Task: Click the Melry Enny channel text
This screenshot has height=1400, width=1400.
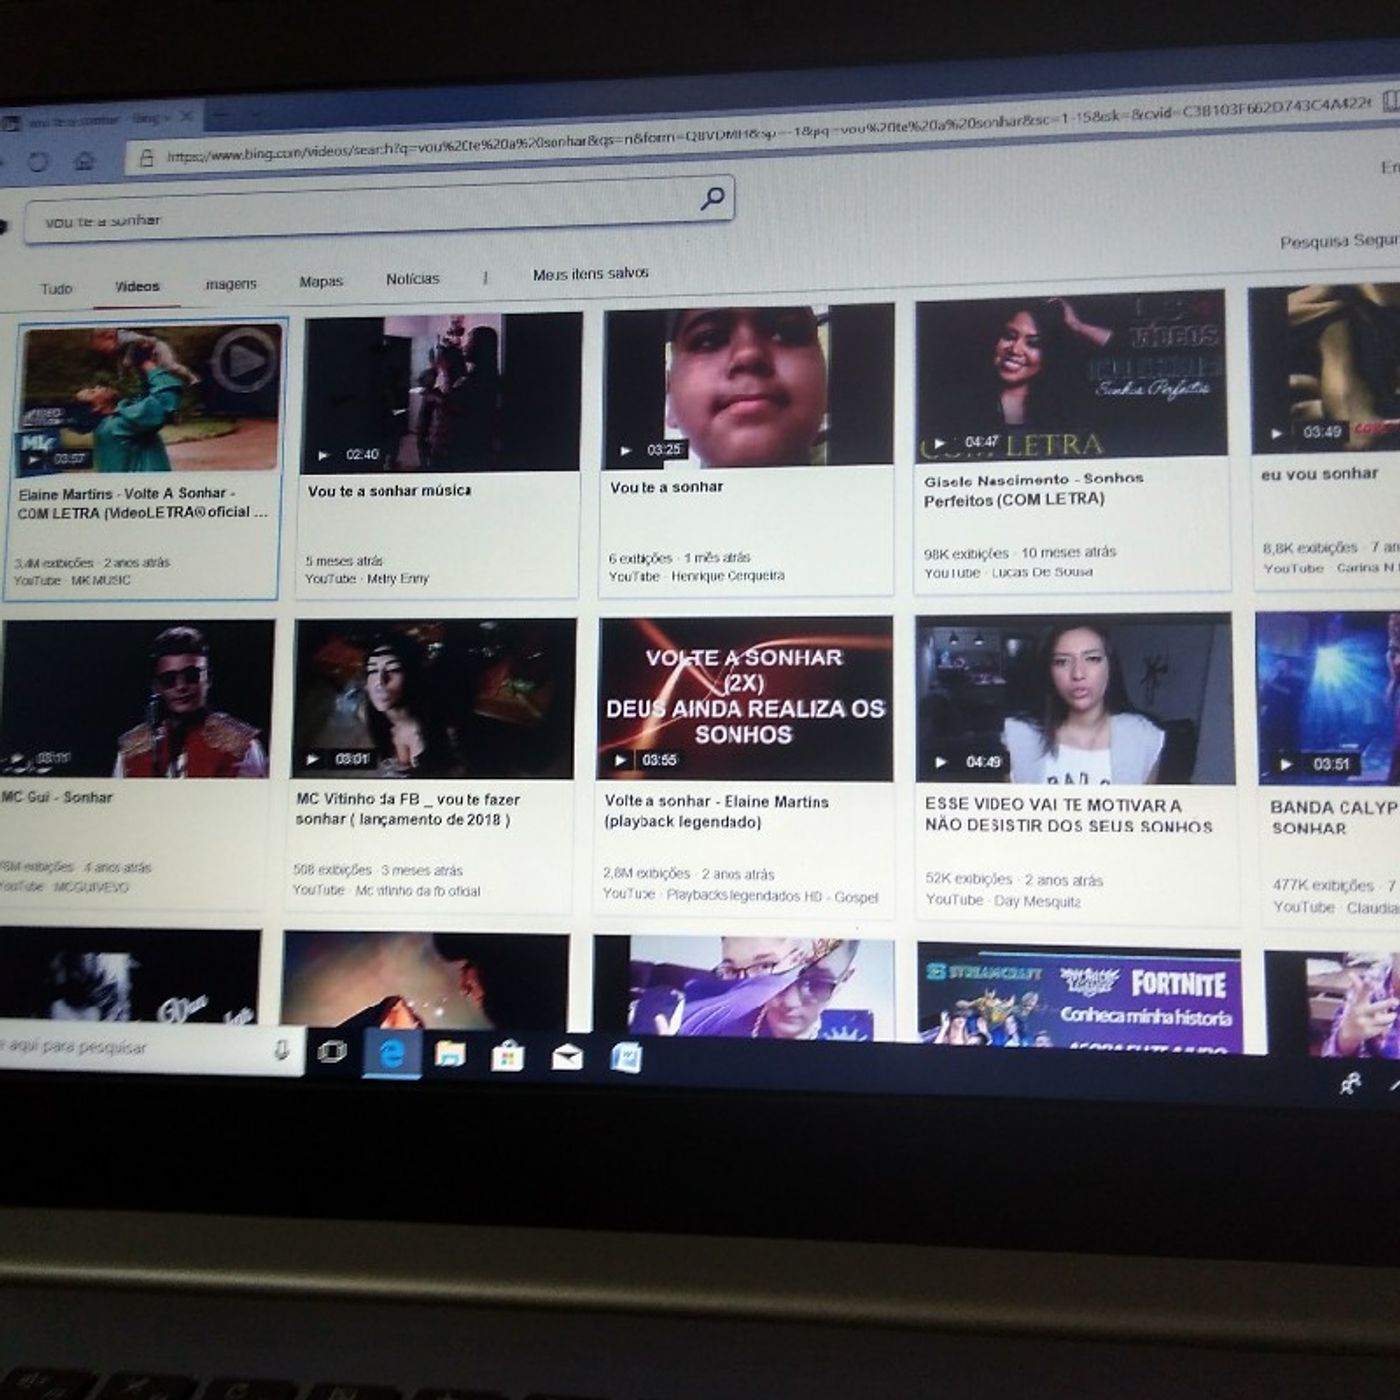Action: 397,578
